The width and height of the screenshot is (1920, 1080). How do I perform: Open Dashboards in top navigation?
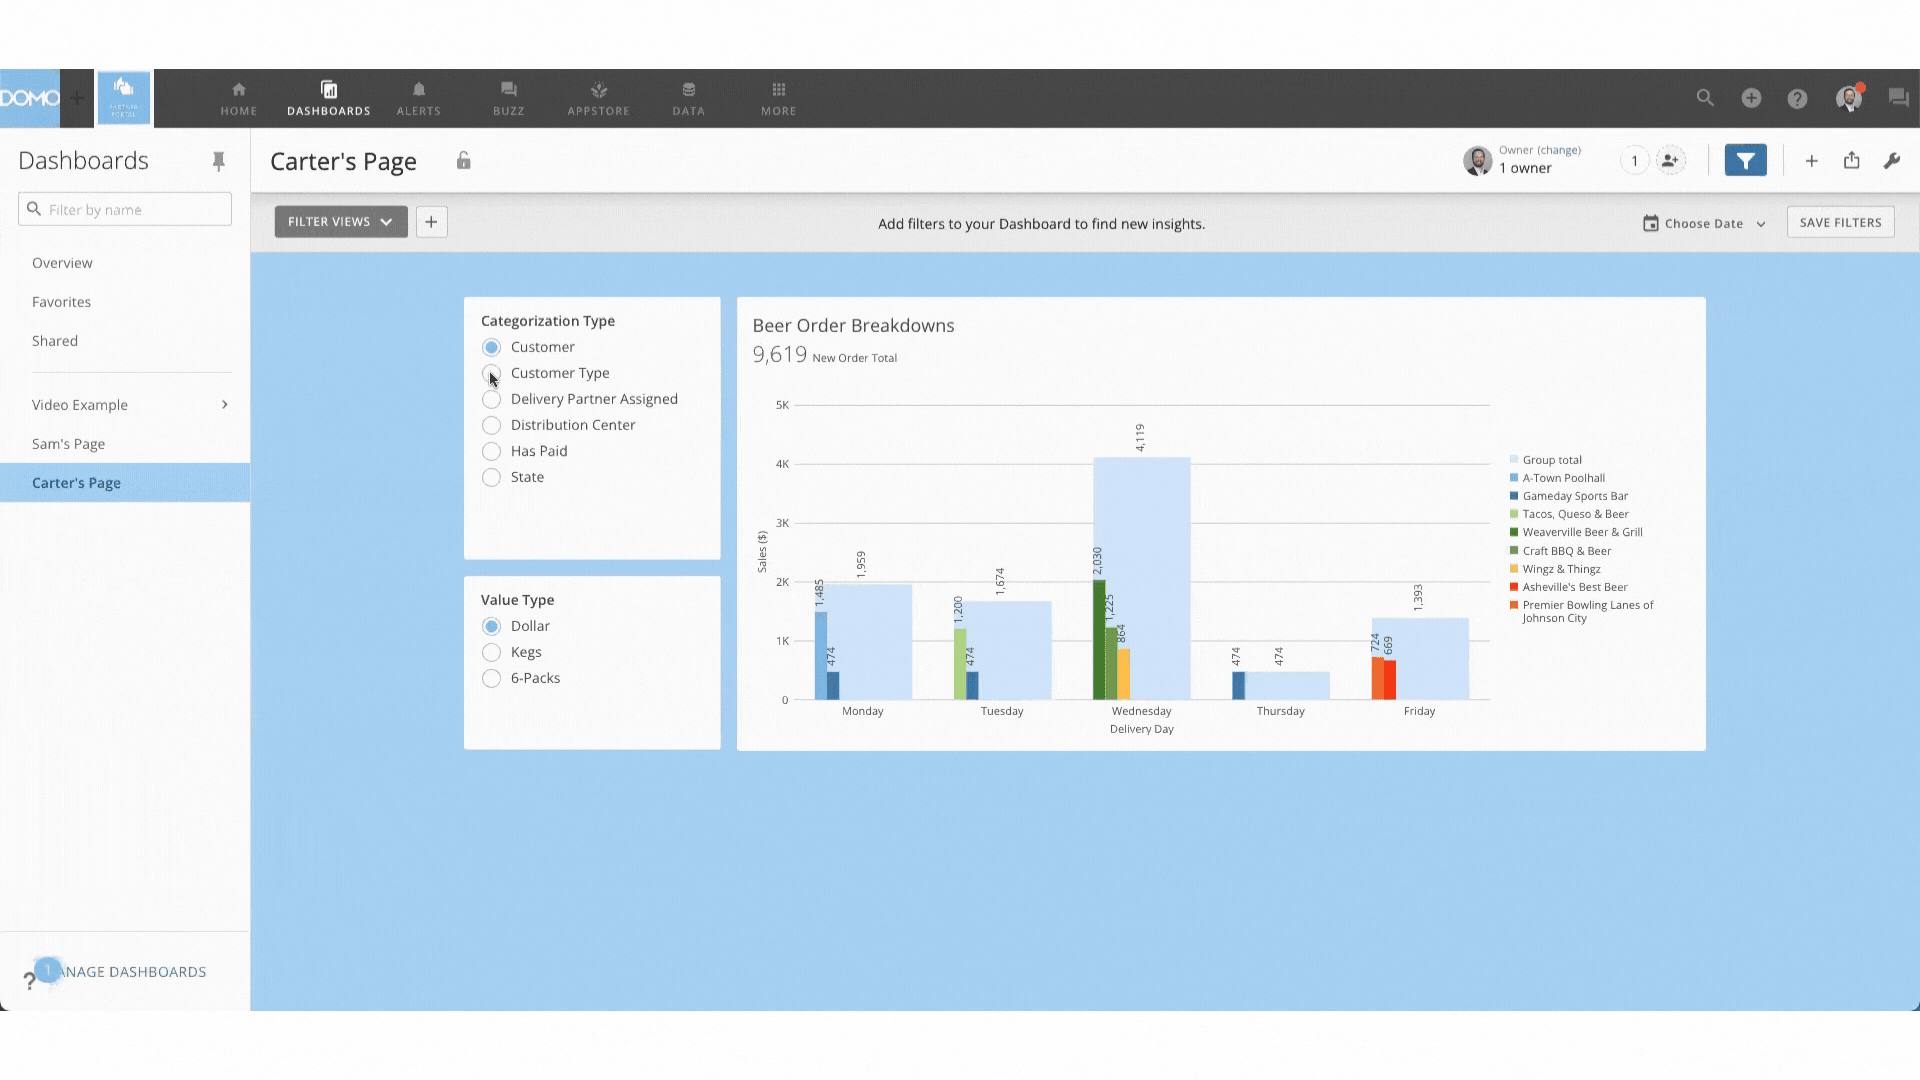pyautogui.click(x=329, y=98)
